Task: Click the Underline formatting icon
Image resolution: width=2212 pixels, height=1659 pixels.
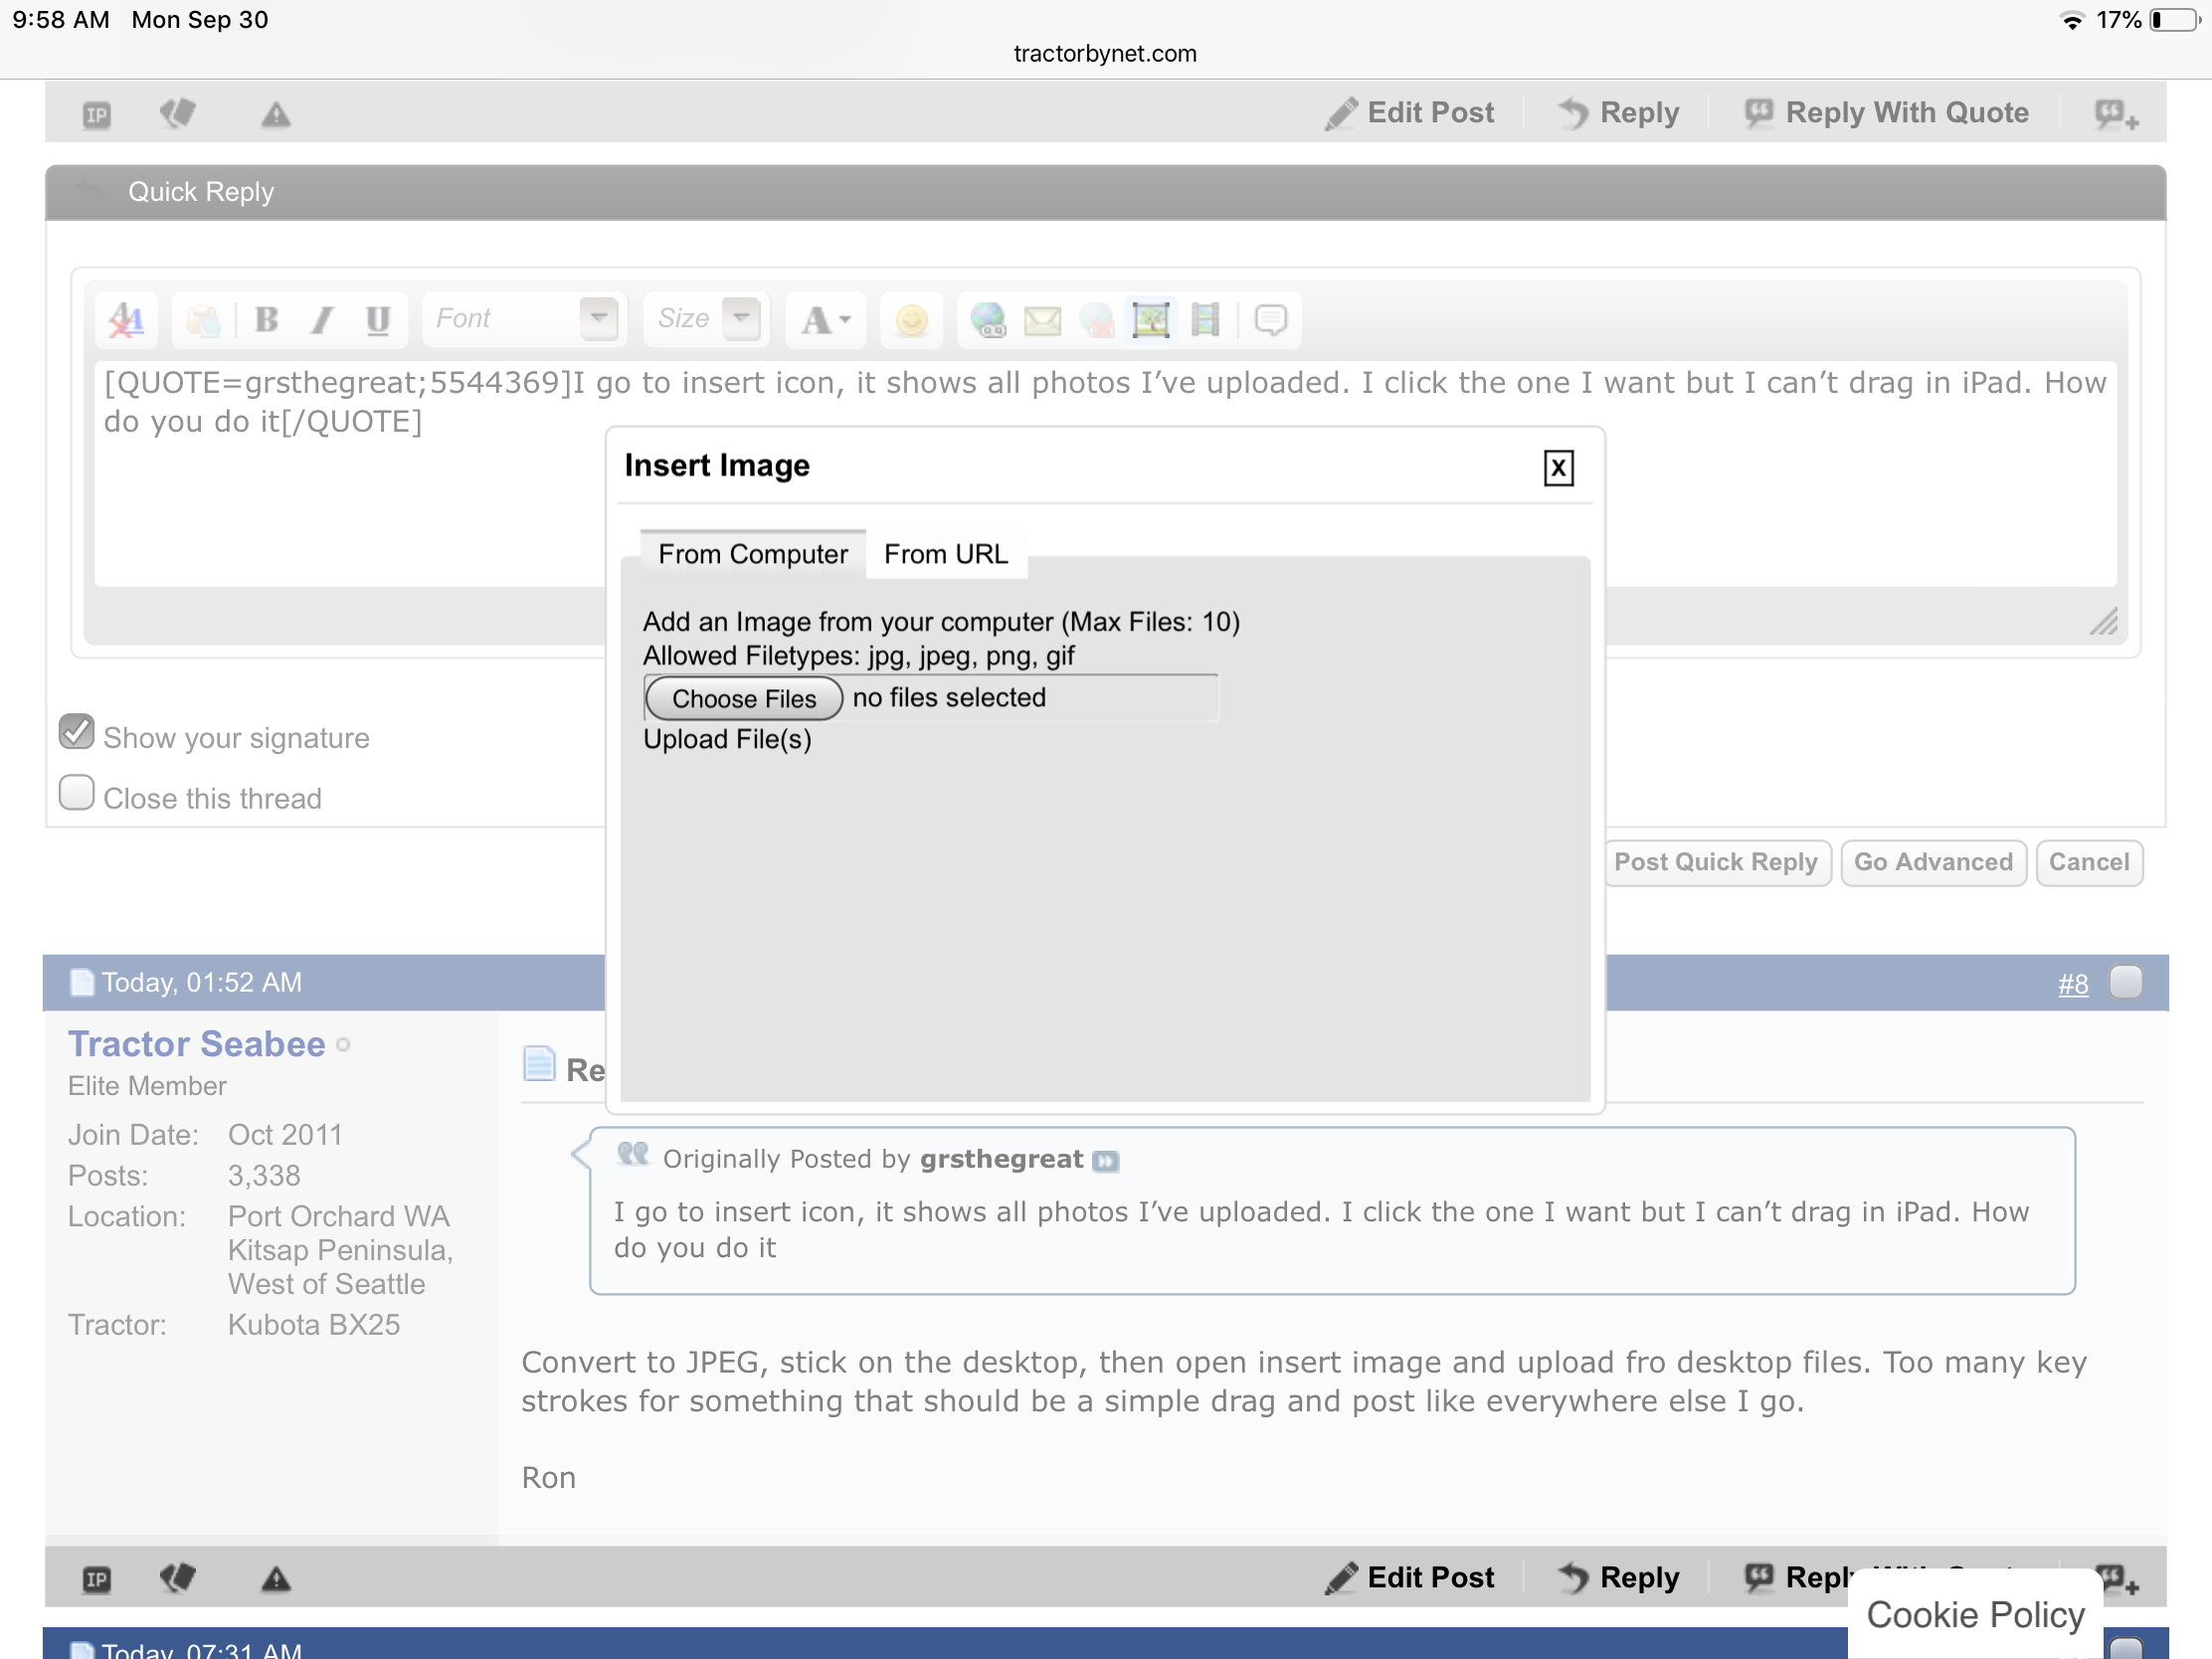Action: coord(377,320)
